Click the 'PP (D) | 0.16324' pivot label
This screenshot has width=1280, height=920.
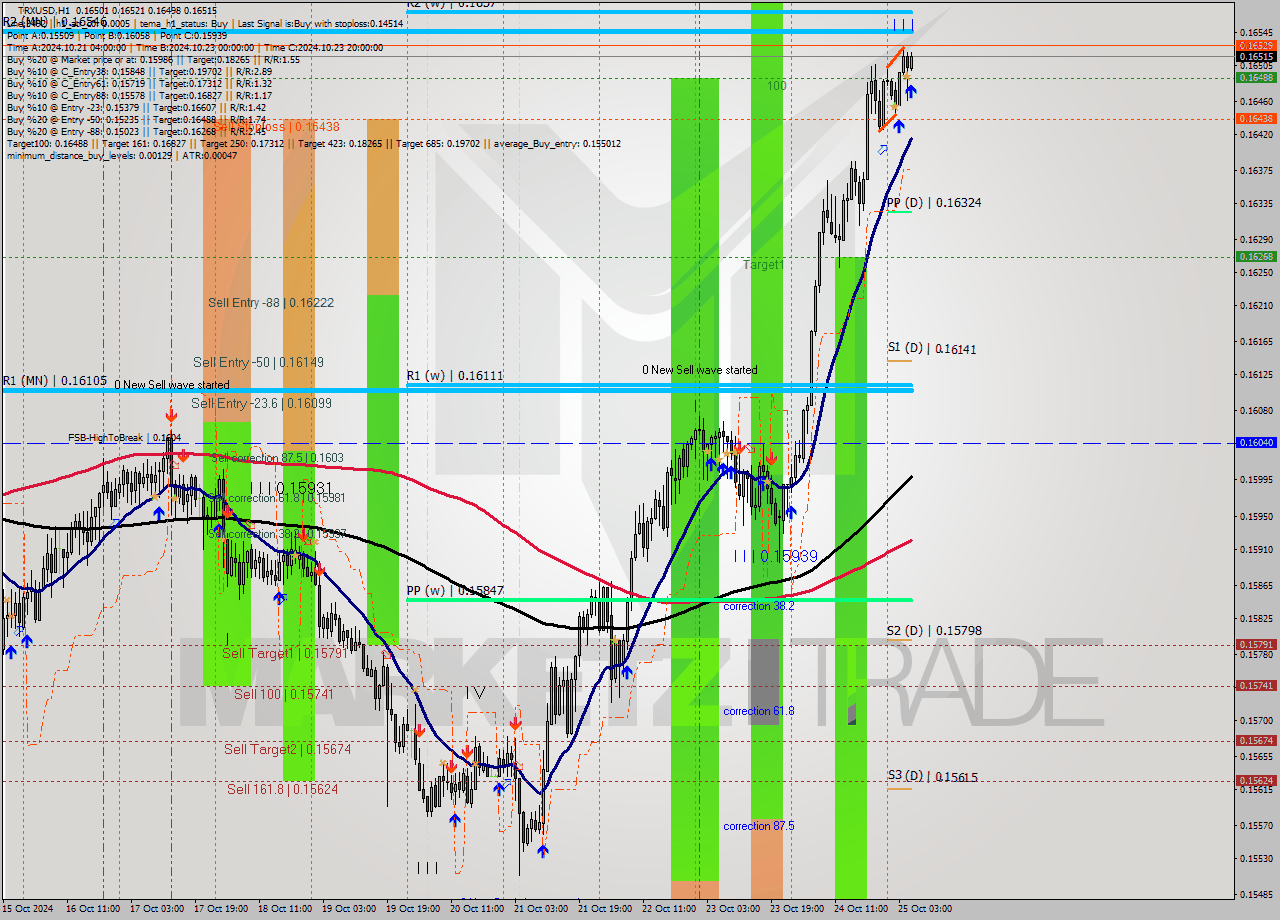[x=934, y=203]
